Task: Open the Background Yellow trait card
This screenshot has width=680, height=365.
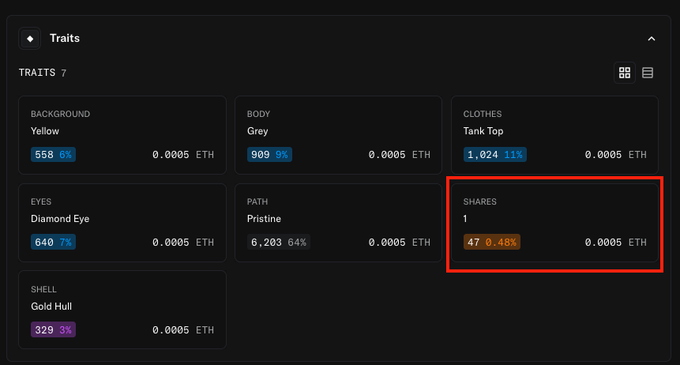Action: click(x=122, y=135)
